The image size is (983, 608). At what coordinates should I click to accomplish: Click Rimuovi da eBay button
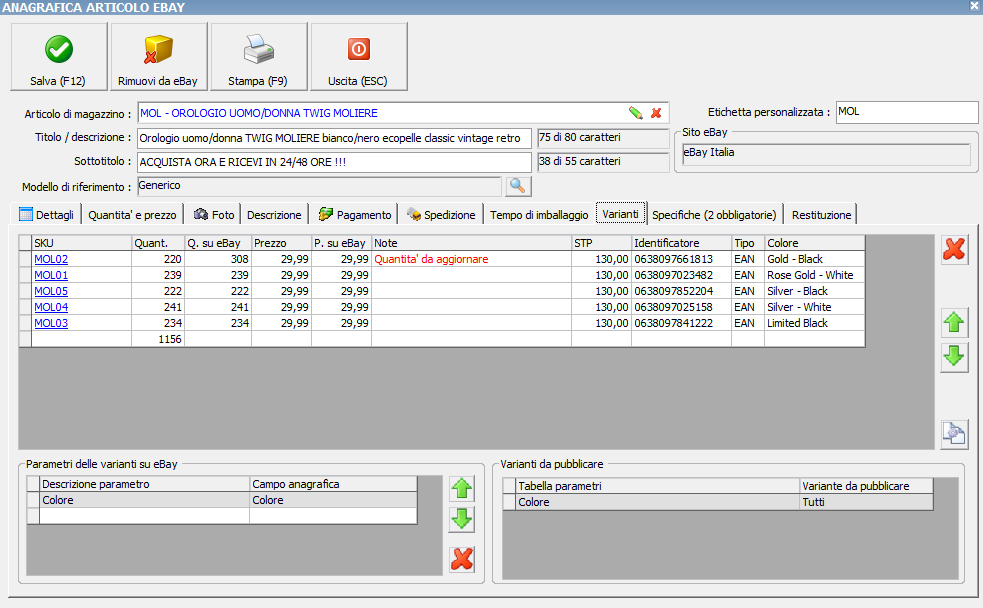pyautogui.click(x=158, y=57)
